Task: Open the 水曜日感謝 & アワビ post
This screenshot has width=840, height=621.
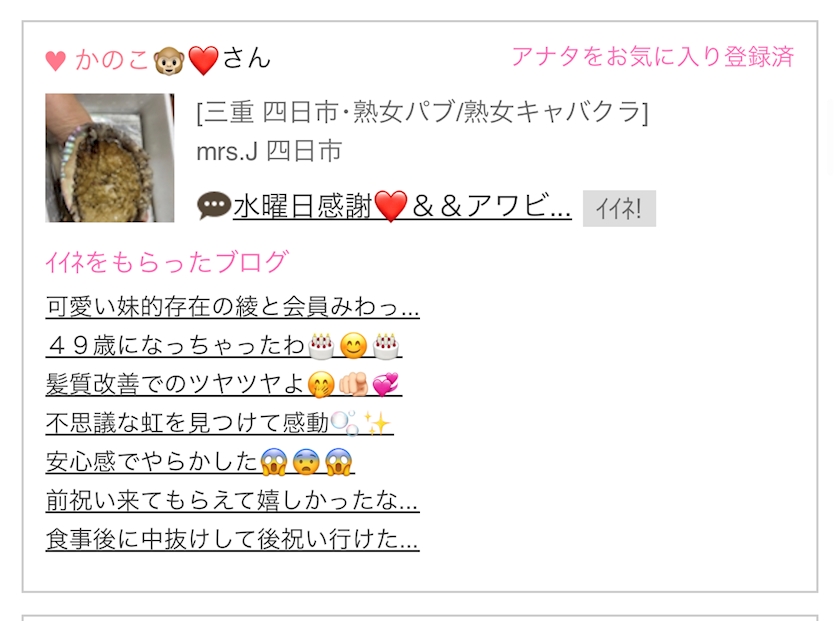Action: click(402, 206)
